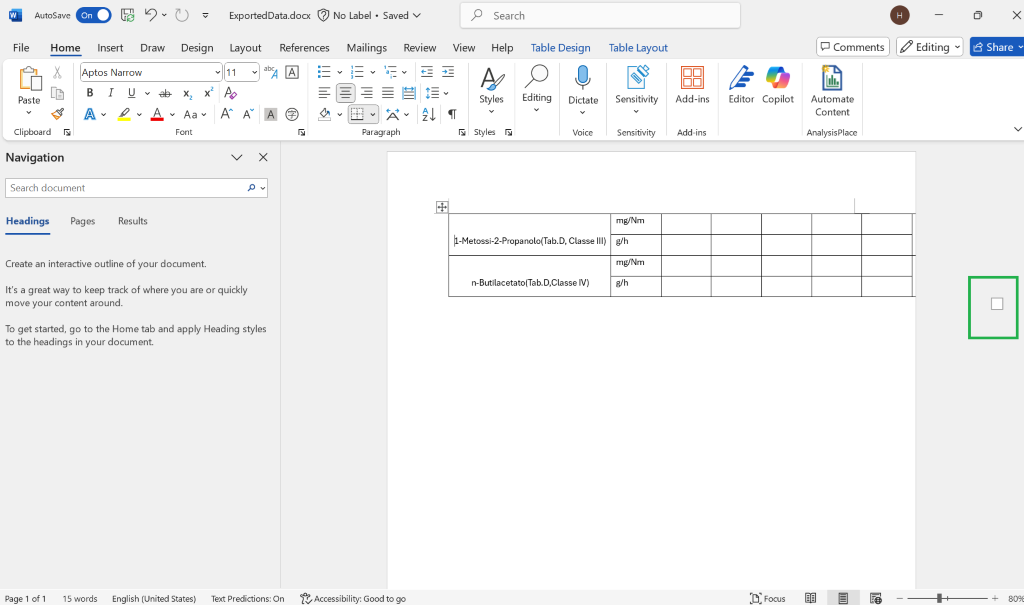The width and height of the screenshot is (1024, 605).
Task: Apply strikethrough formatting
Action: pos(165,93)
